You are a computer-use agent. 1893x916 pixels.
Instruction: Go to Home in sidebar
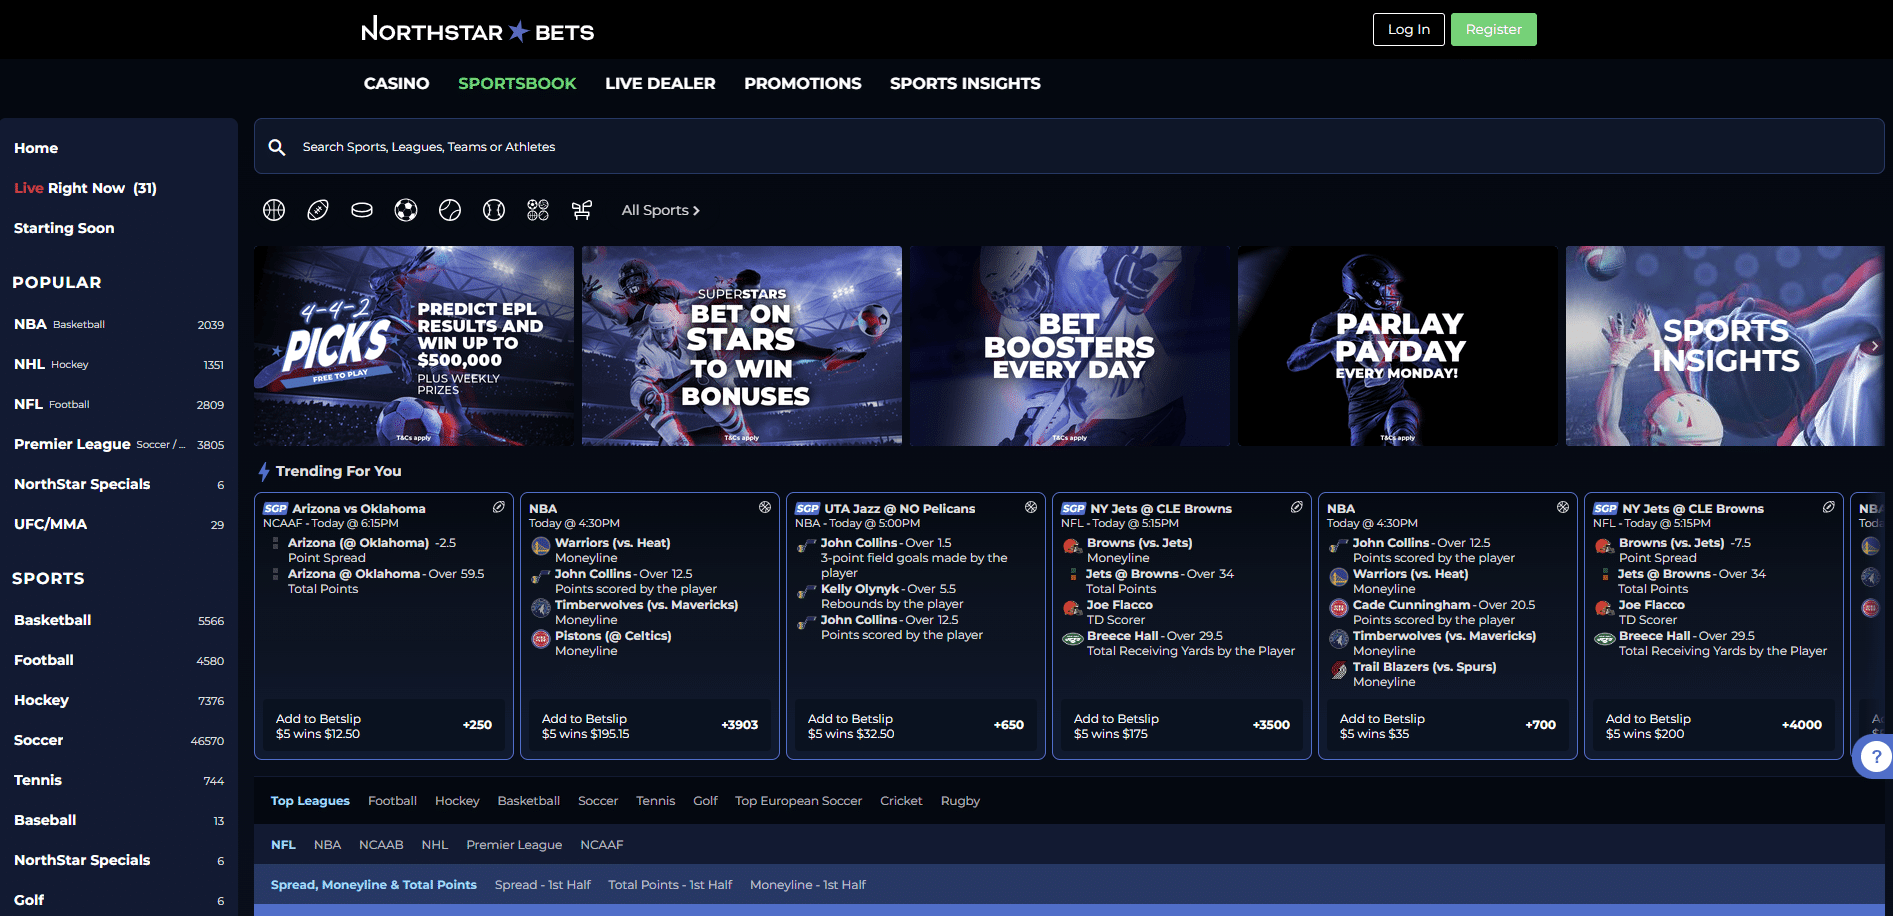click(36, 148)
